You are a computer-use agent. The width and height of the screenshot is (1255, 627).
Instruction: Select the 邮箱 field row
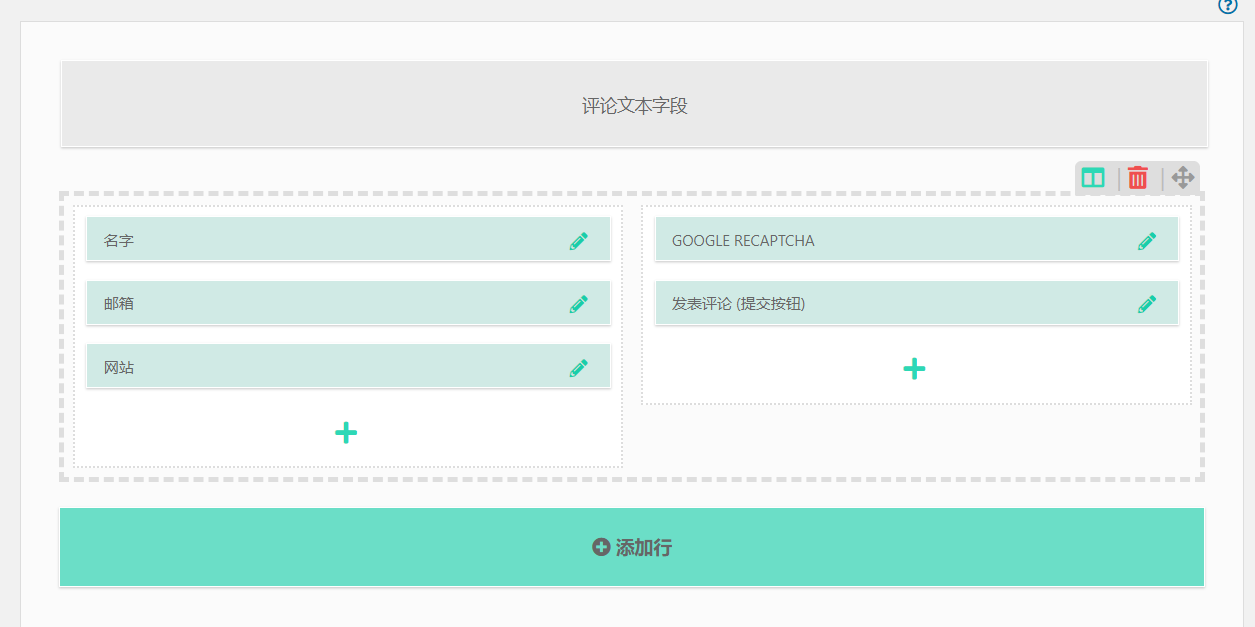point(348,303)
